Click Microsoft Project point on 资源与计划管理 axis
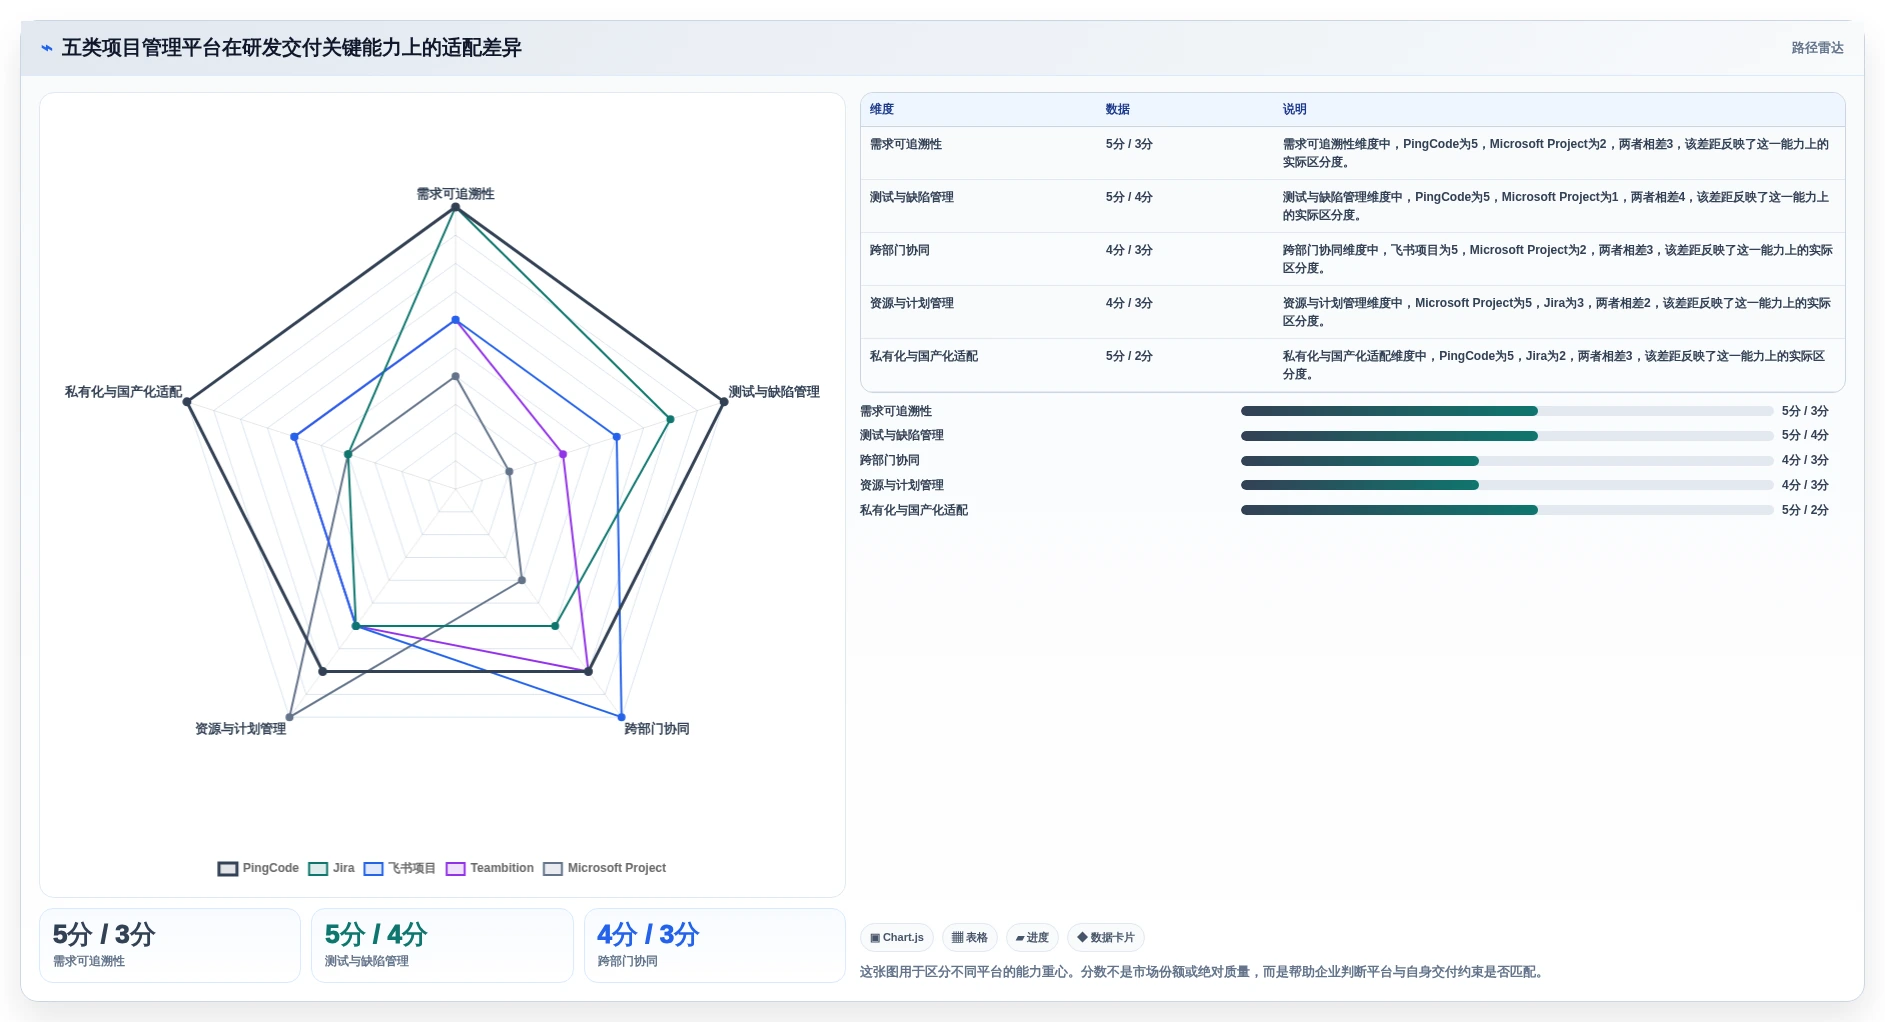This screenshot has width=1885, height=1022. tap(290, 717)
